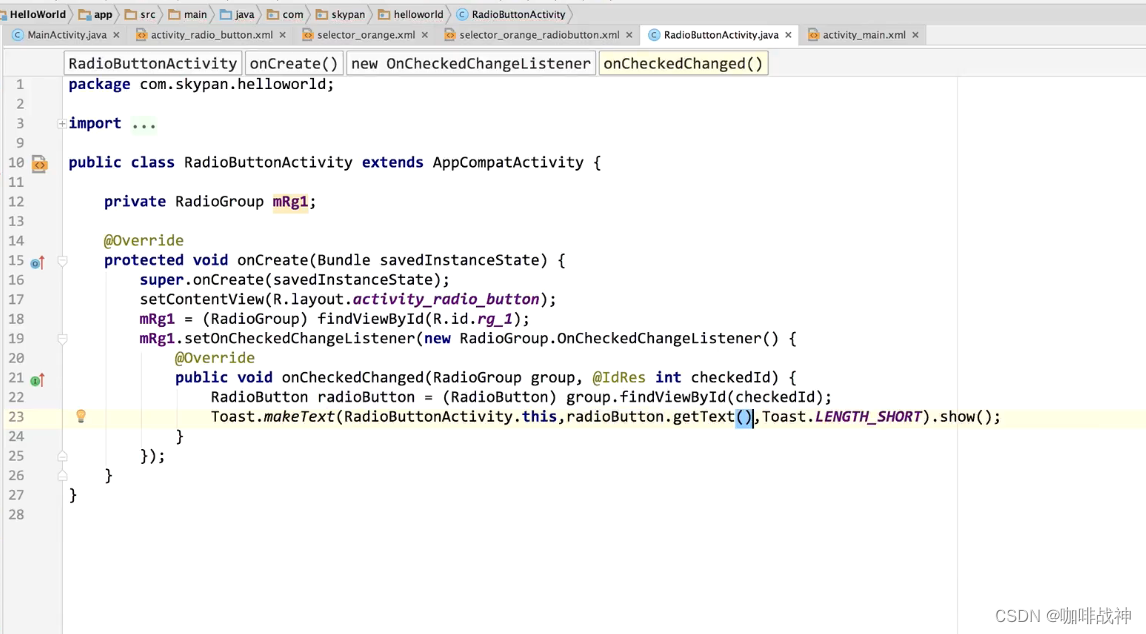Click findViewById(checkedId) on line 22
Screen dimensions: 1146x634
pos(721,397)
